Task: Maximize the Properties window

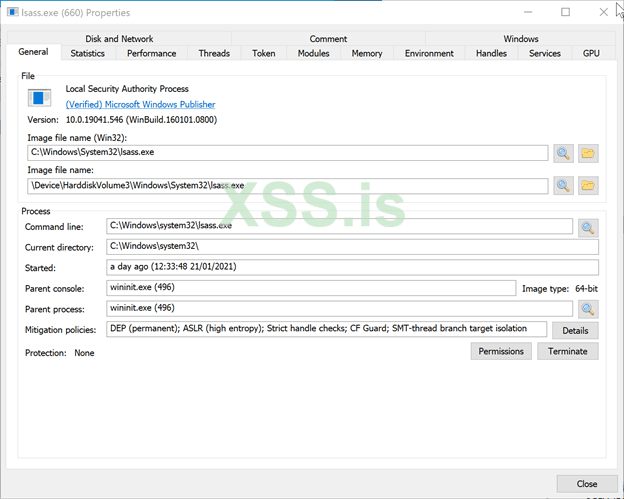Action: (566, 12)
